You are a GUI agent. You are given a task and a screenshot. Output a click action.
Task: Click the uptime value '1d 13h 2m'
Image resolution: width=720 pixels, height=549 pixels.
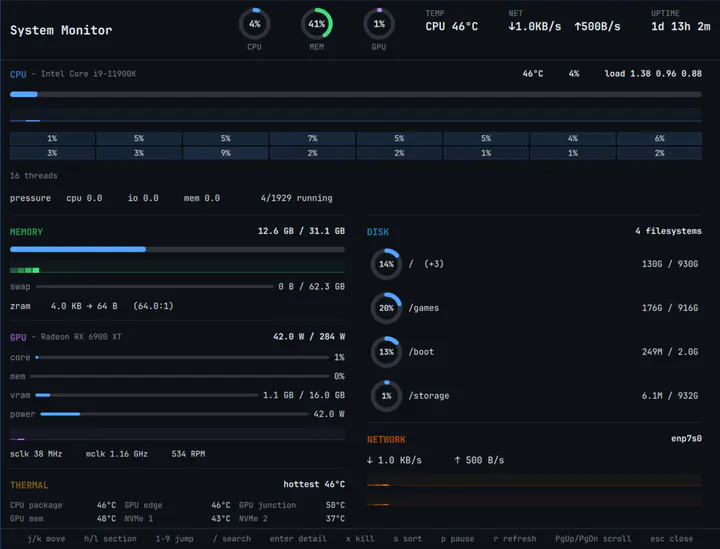[681, 27]
